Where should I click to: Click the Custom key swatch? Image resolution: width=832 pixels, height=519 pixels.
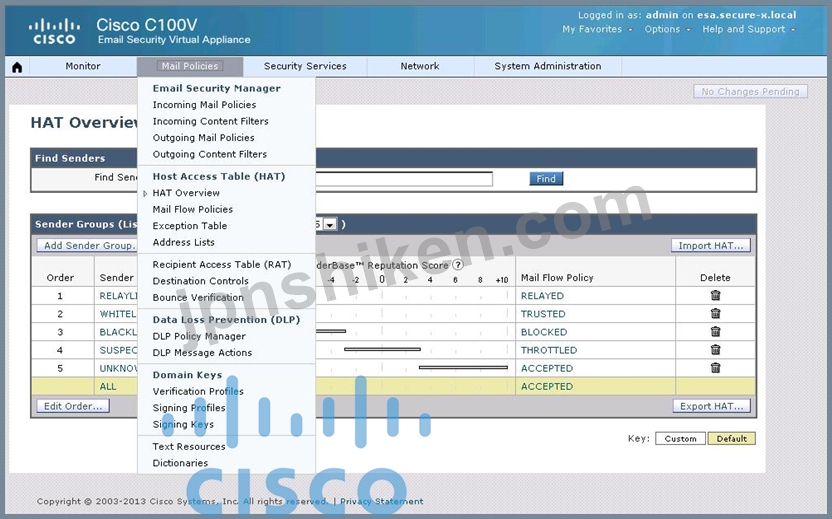pos(680,439)
